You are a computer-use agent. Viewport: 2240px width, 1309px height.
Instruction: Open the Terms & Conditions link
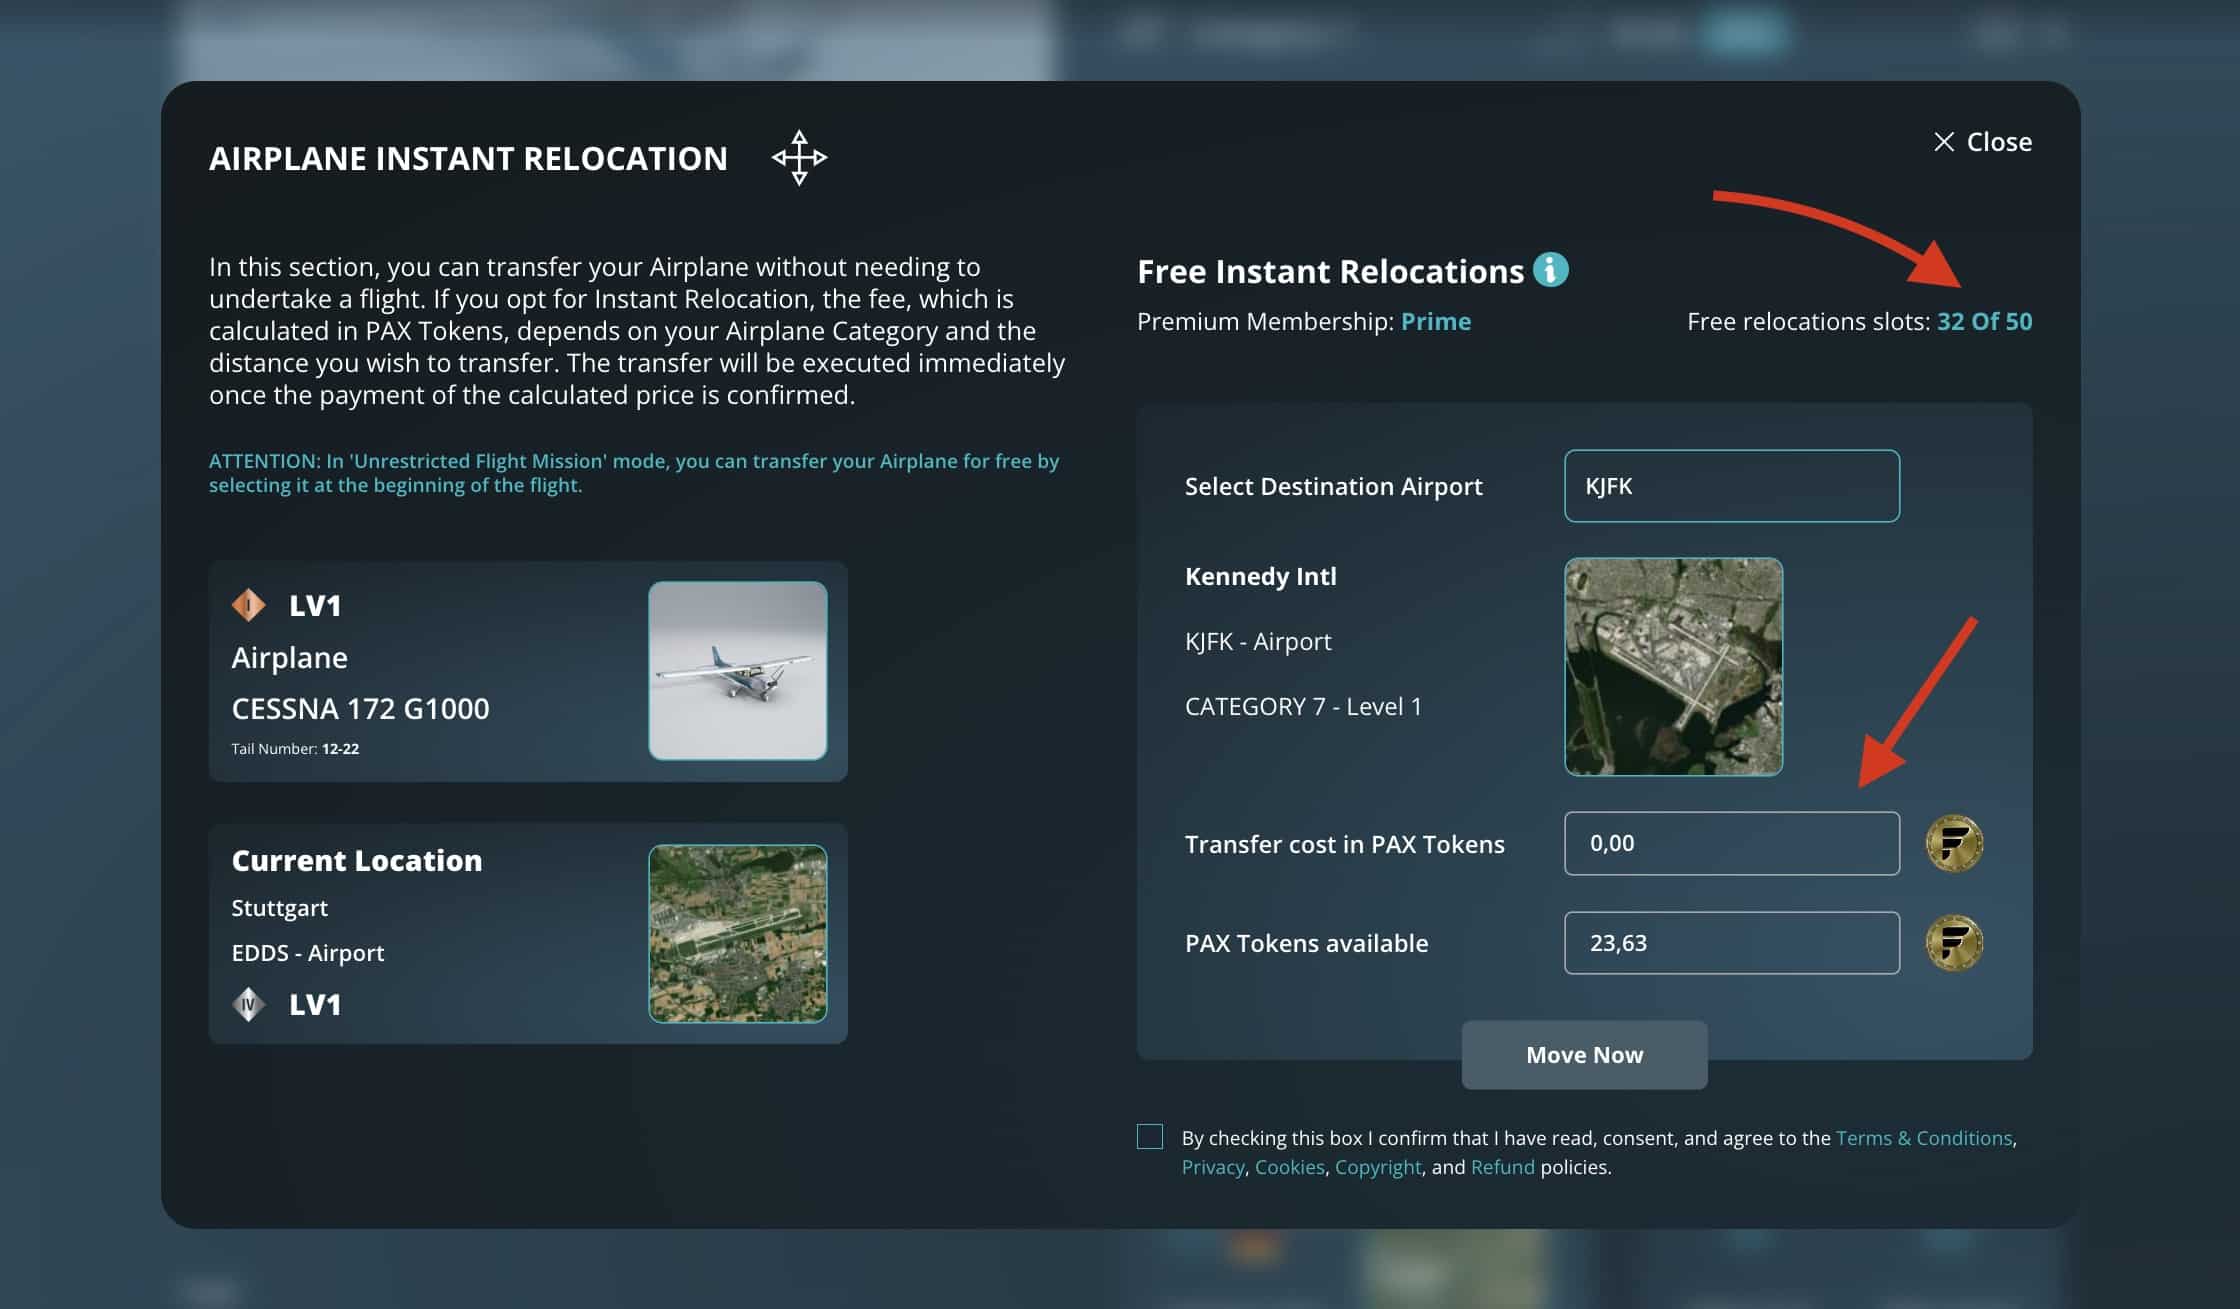click(1923, 1138)
